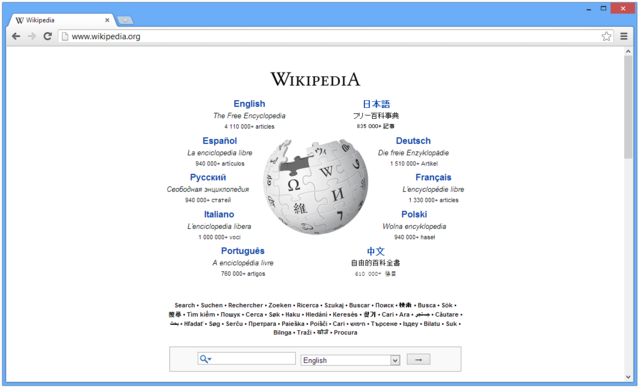This screenshot has height=388, width=640.
Task: Open the Italiano Wikipedia link
Action: (x=219, y=214)
